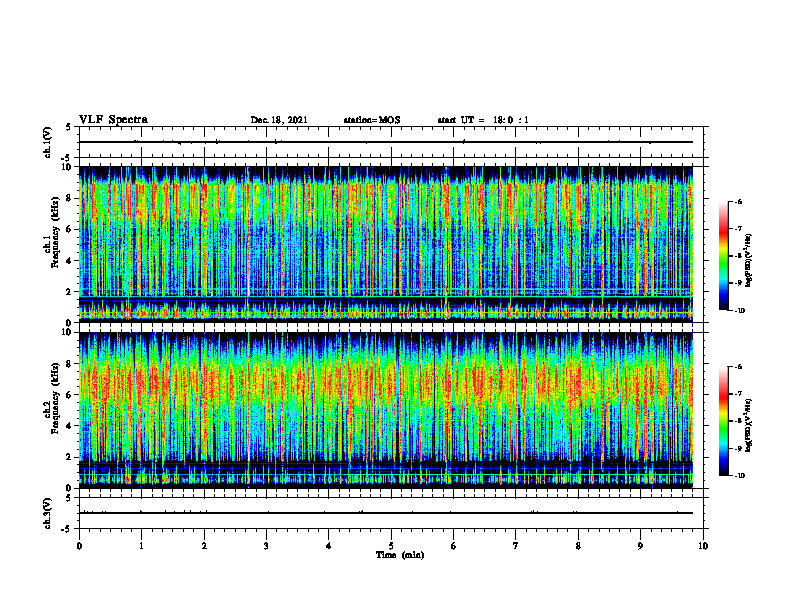792x612 pixels.
Task: Click the ch.2 color bar PSD unit label
Action: coord(749,425)
